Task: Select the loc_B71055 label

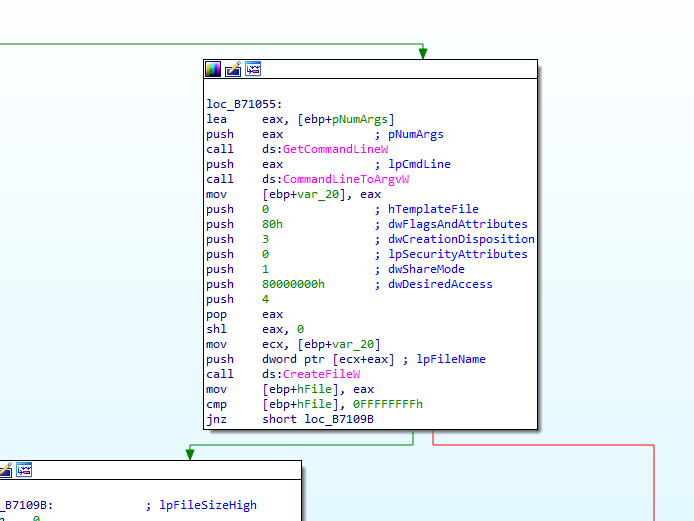Action: click(x=244, y=104)
